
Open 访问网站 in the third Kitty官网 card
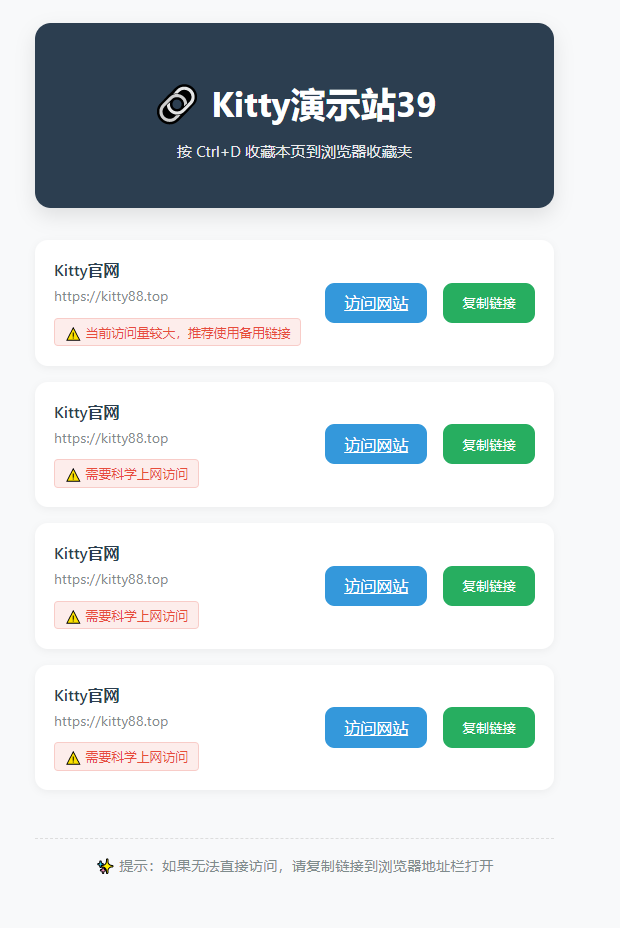376,586
